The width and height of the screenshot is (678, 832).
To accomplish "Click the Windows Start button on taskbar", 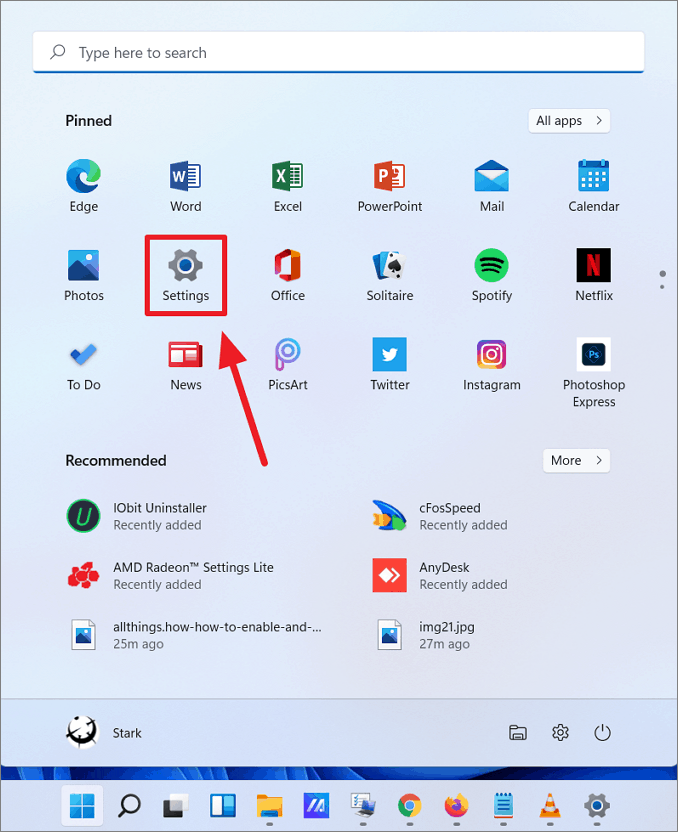I will tap(82, 806).
